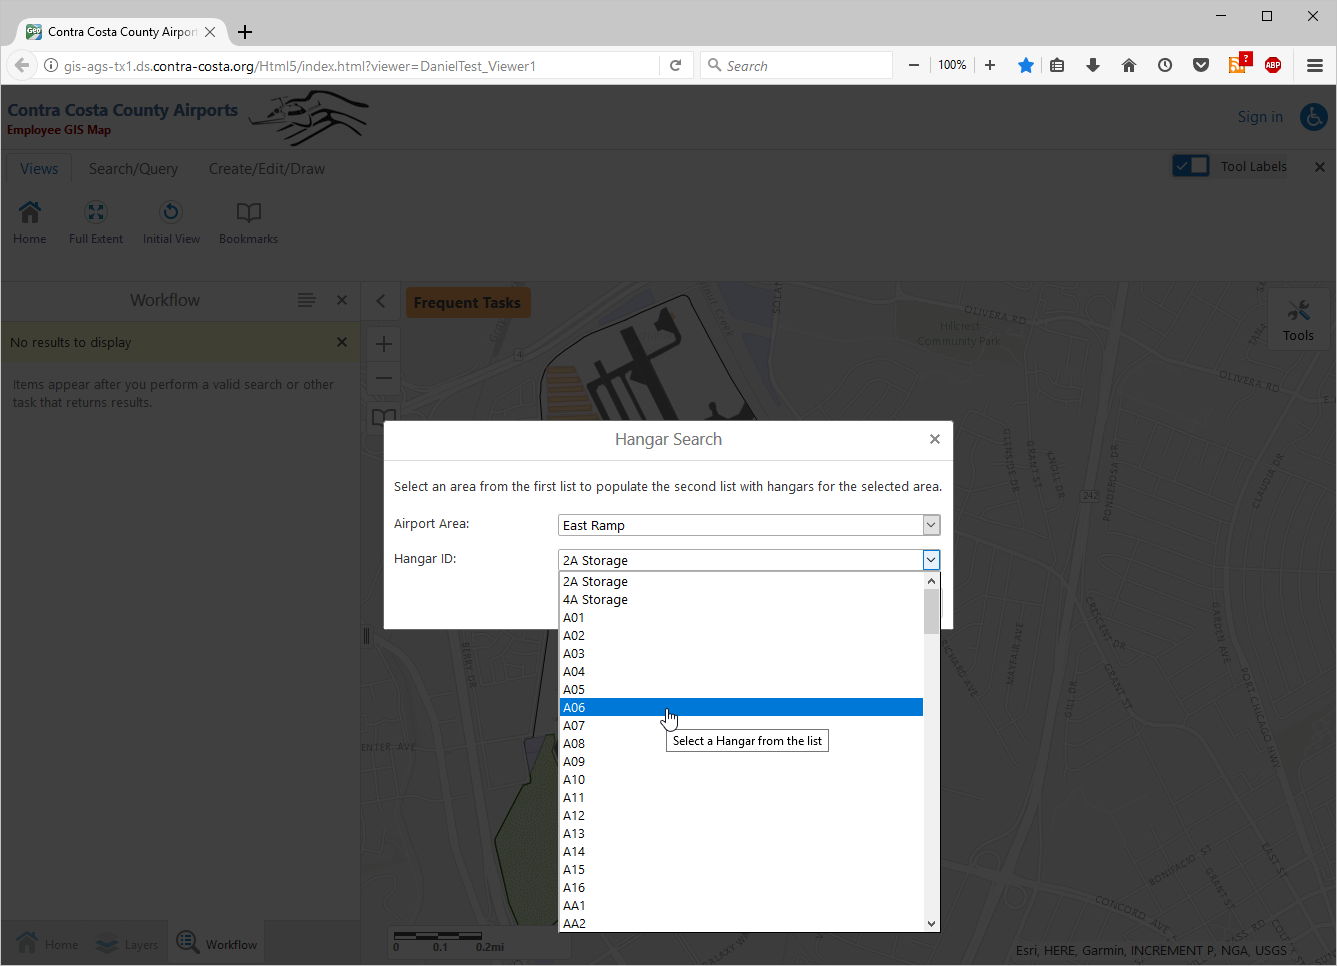Select hangar A06 from the list
The width and height of the screenshot is (1337, 966).
pyautogui.click(x=740, y=708)
